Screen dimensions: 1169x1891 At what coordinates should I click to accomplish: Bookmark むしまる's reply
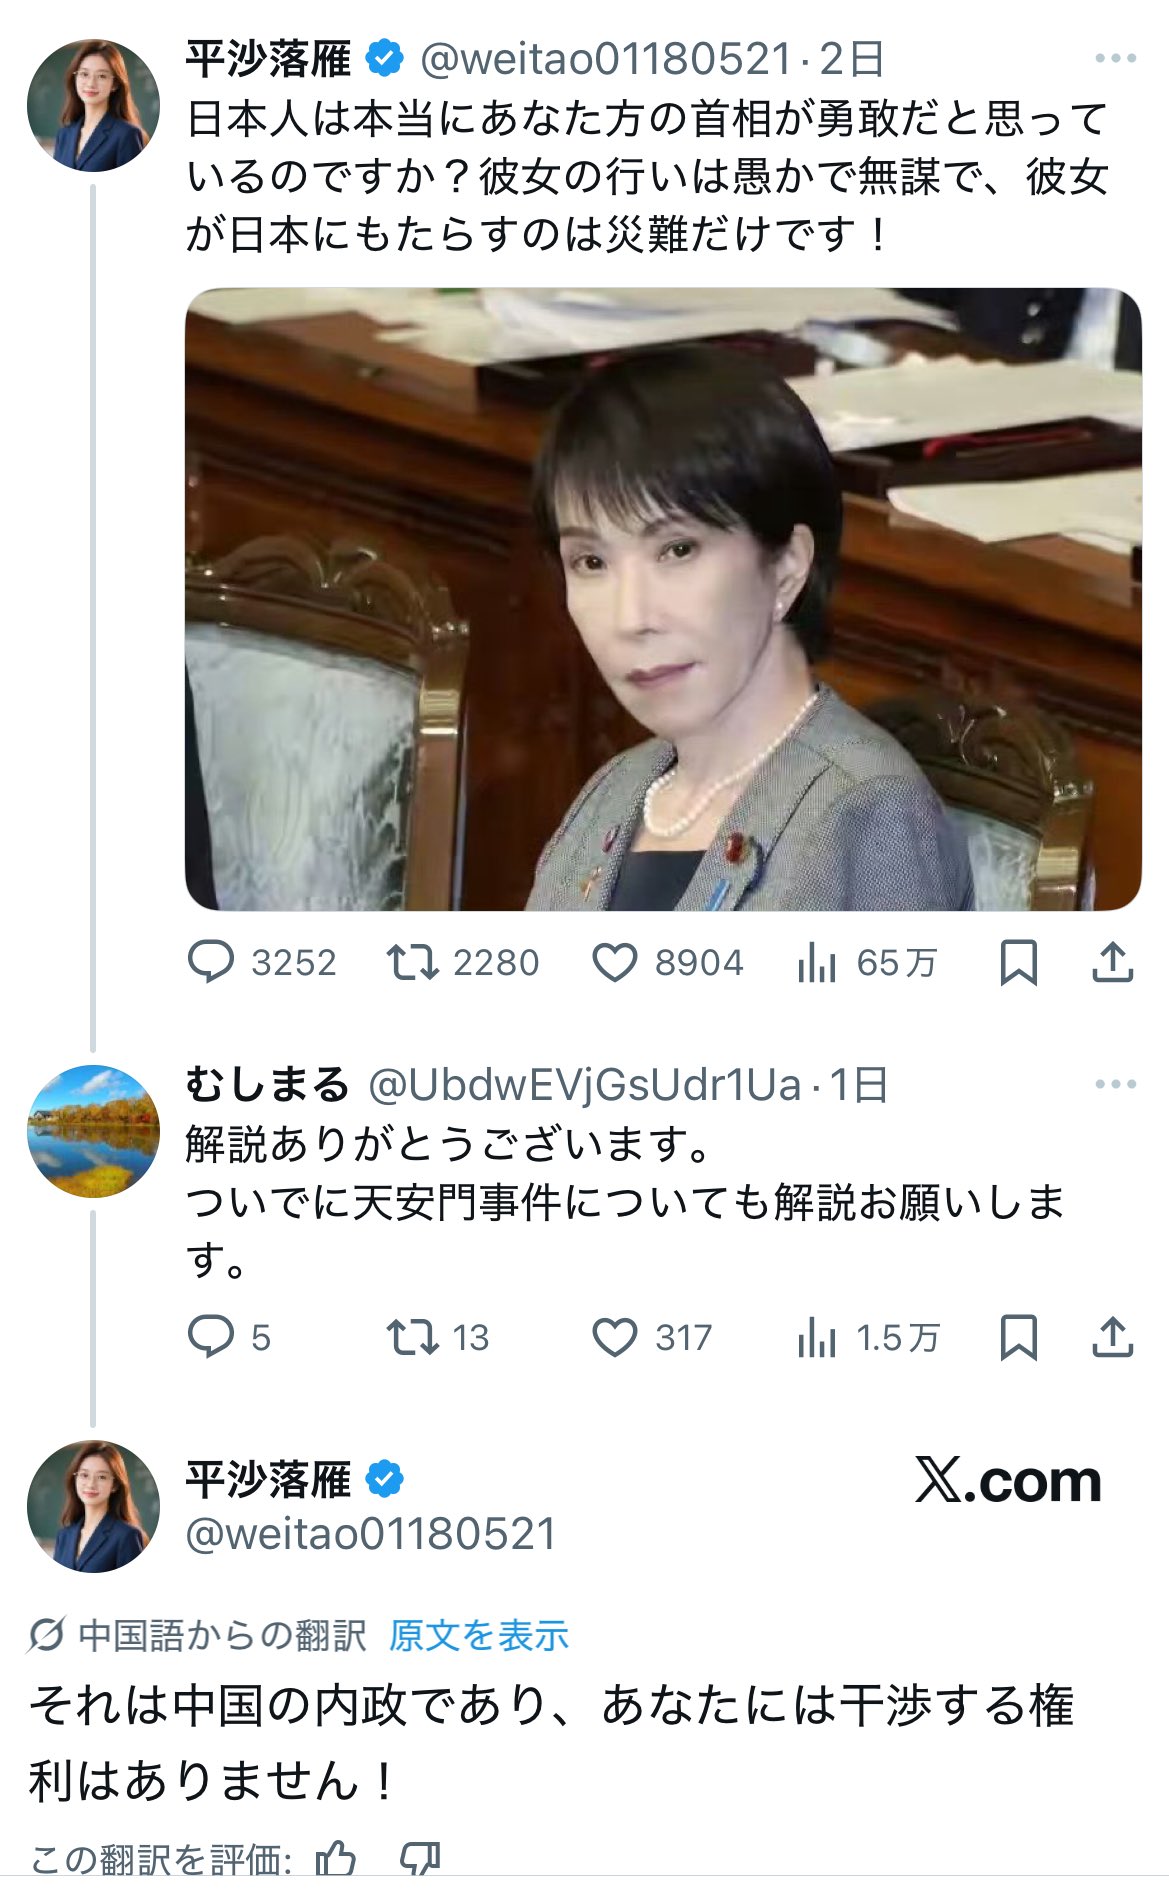click(x=1018, y=1338)
